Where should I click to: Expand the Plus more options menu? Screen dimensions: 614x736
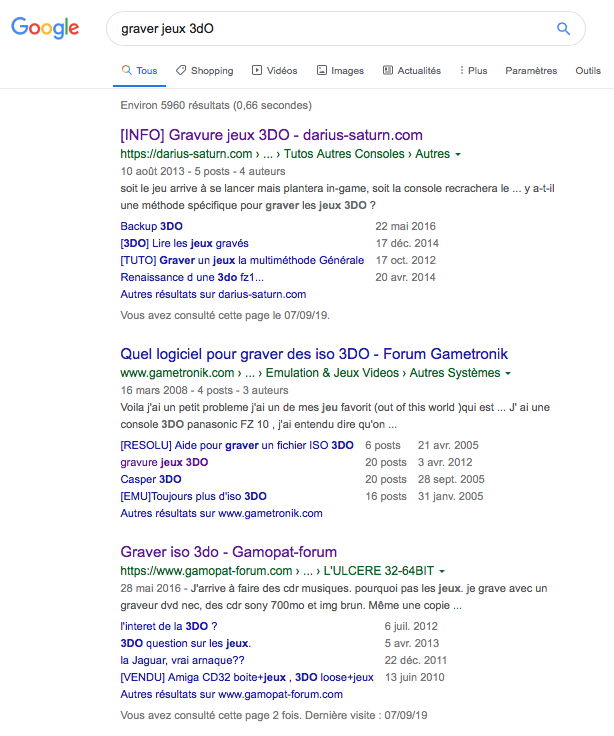tap(473, 71)
